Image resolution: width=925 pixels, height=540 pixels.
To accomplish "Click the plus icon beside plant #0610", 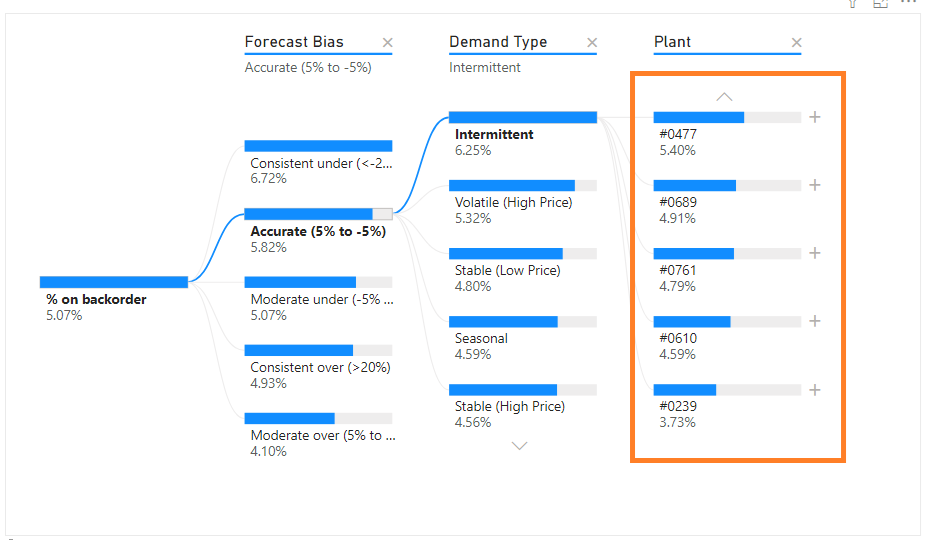I will (815, 321).
